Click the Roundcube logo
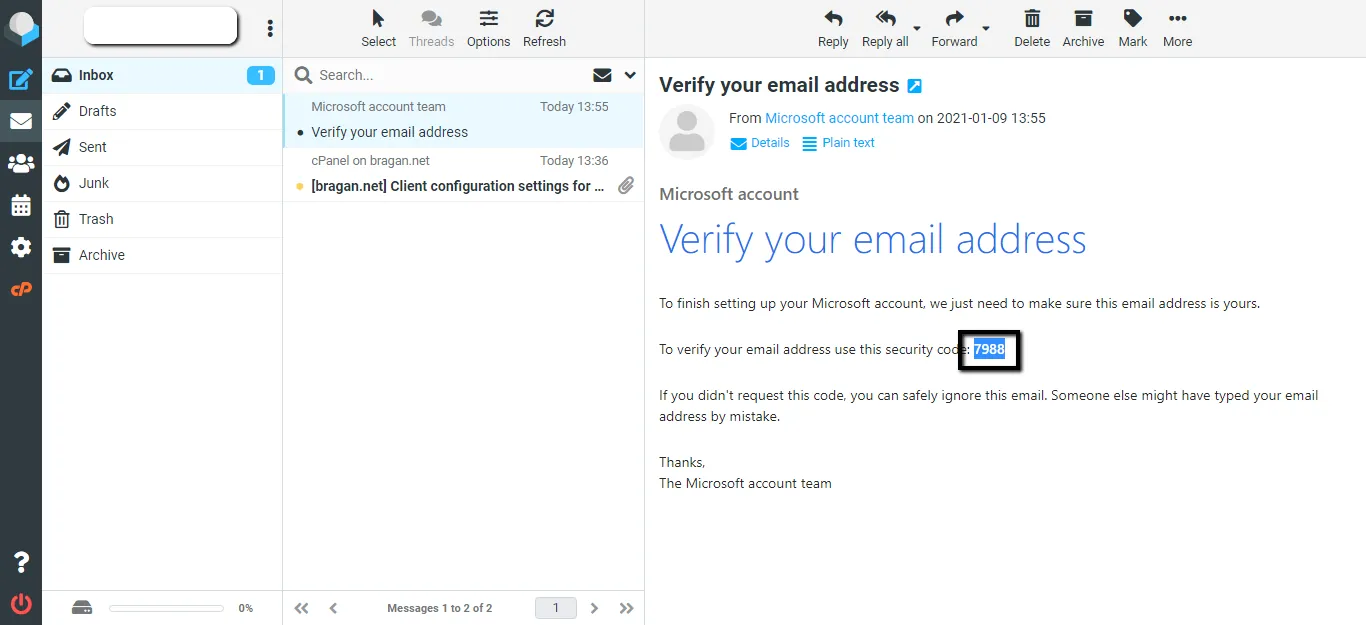 coord(21,28)
